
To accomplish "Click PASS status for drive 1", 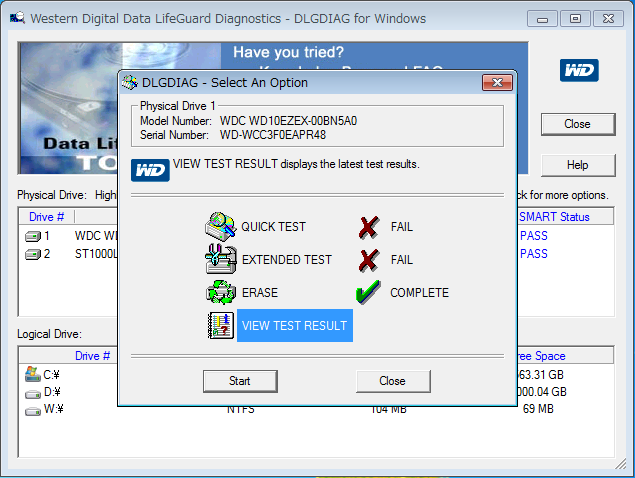I will coord(534,236).
